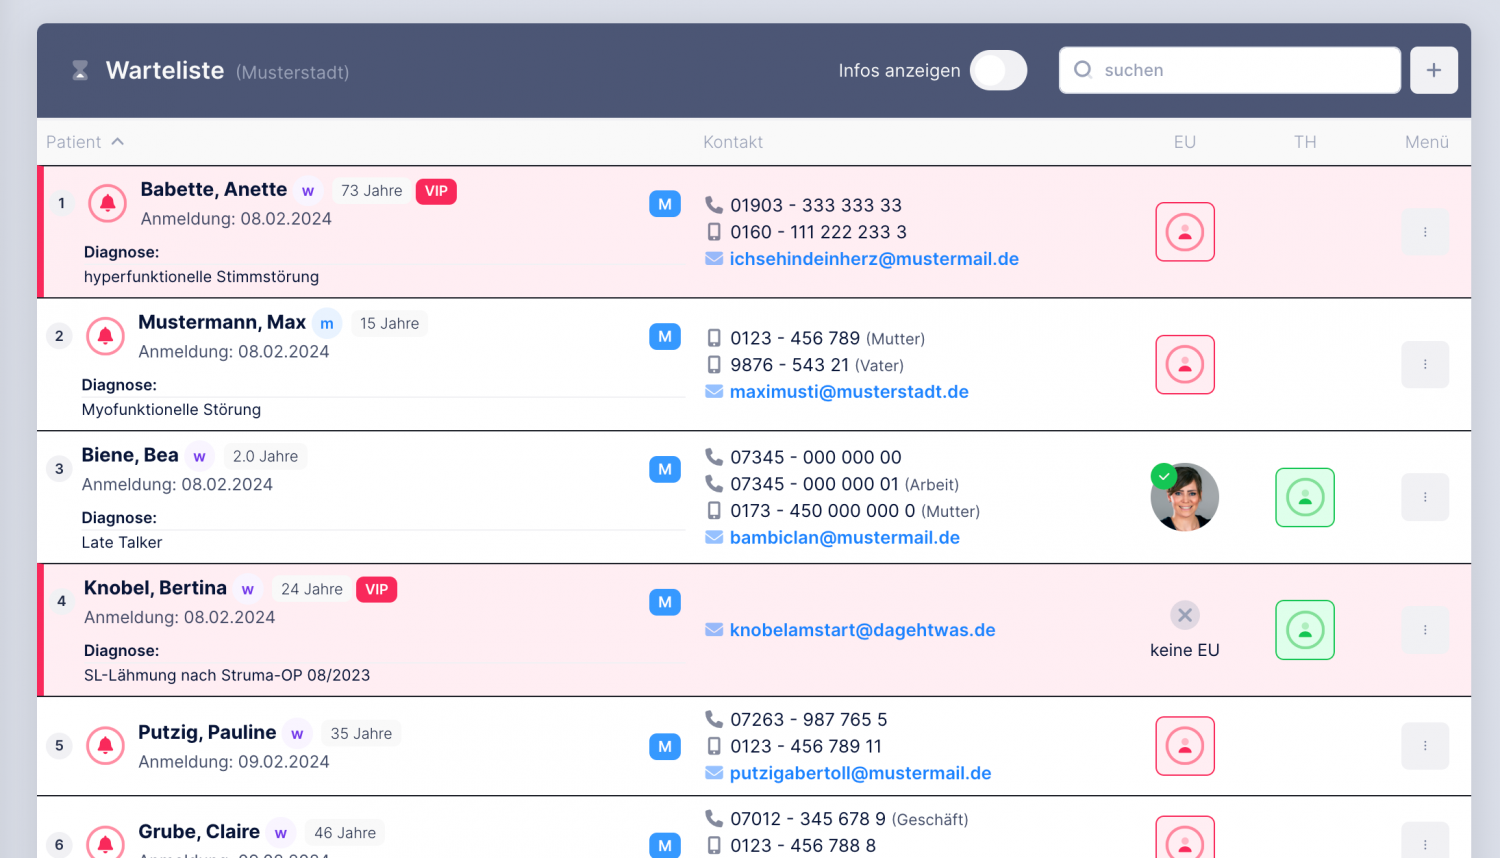Click diagnosis Myofunktionelle Störung
The height and width of the screenshot is (858, 1500).
pos(171,410)
